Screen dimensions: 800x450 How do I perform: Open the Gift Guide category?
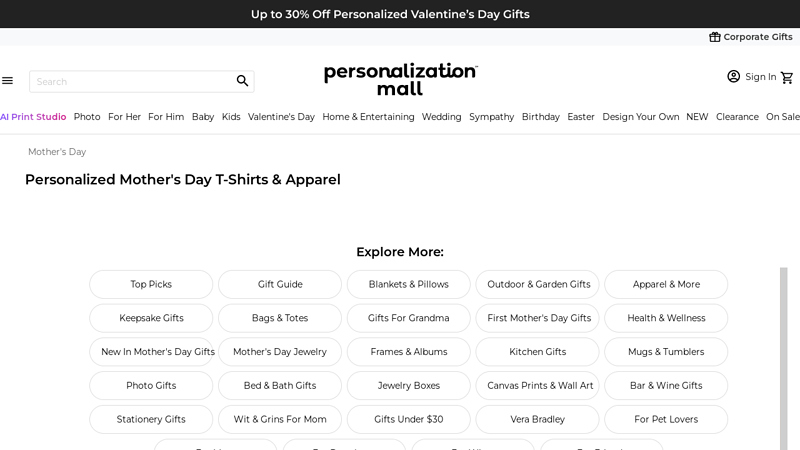tap(280, 284)
